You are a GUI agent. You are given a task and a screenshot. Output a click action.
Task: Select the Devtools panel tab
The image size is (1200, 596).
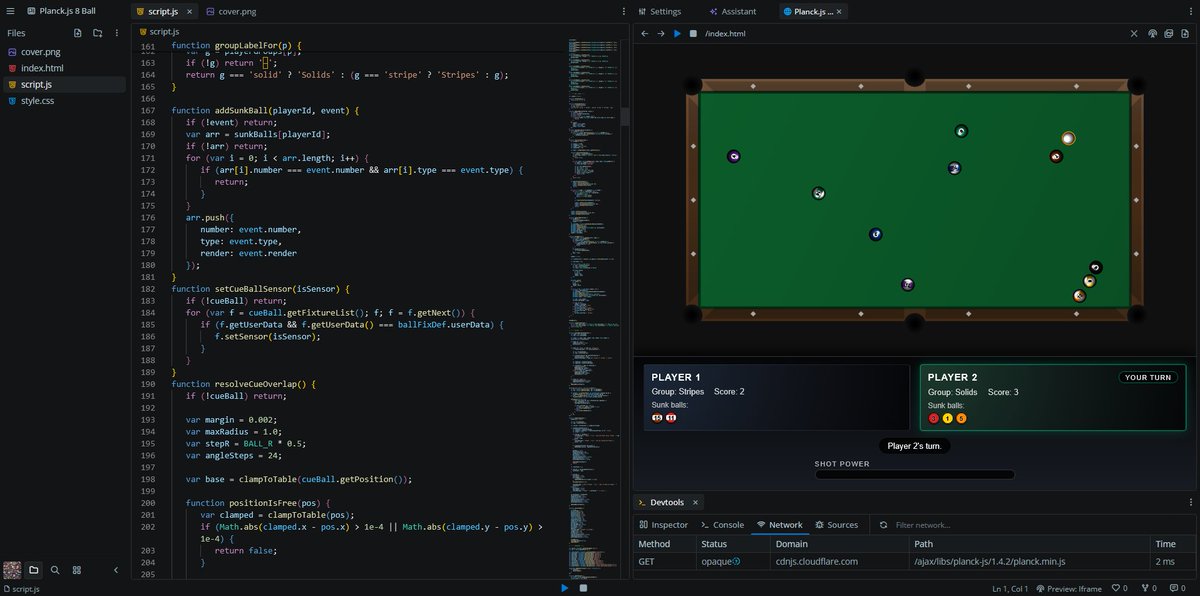[x=669, y=502]
